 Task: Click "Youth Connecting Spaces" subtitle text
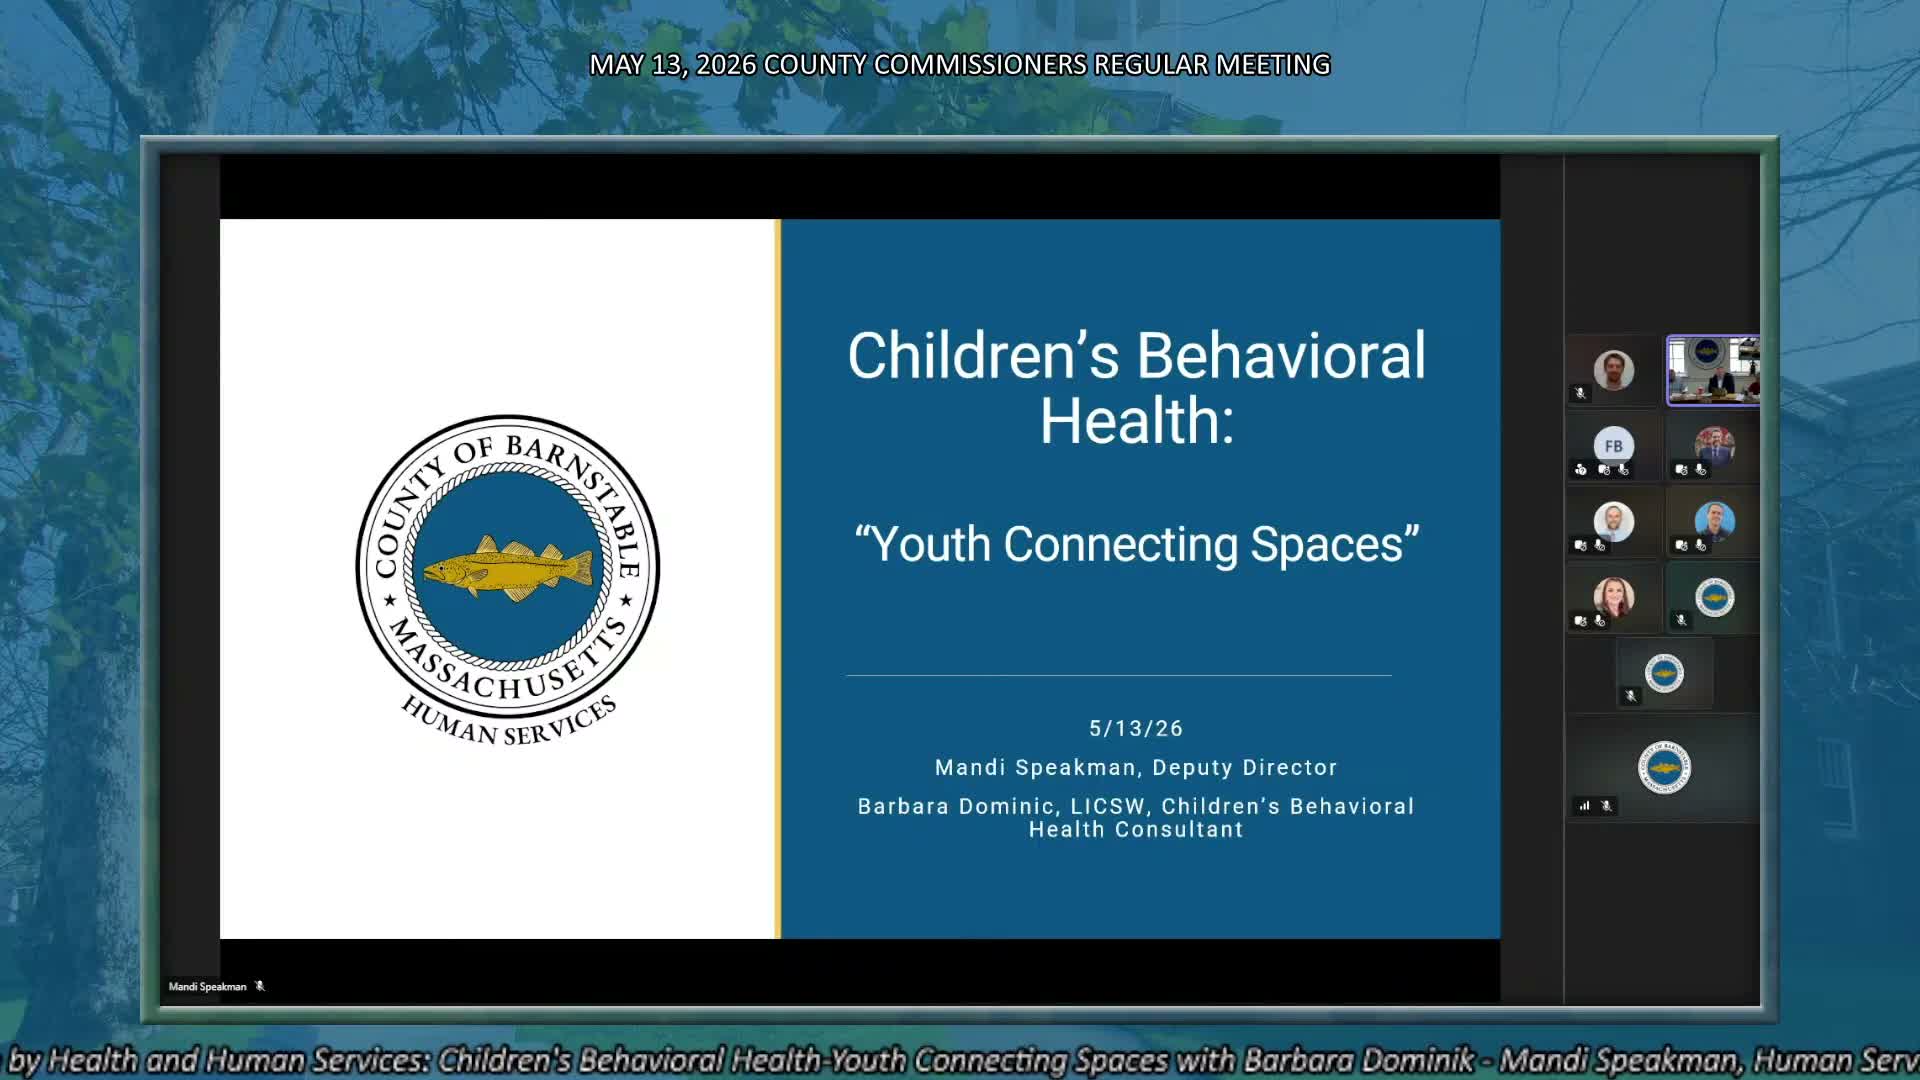pyautogui.click(x=1137, y=545)
